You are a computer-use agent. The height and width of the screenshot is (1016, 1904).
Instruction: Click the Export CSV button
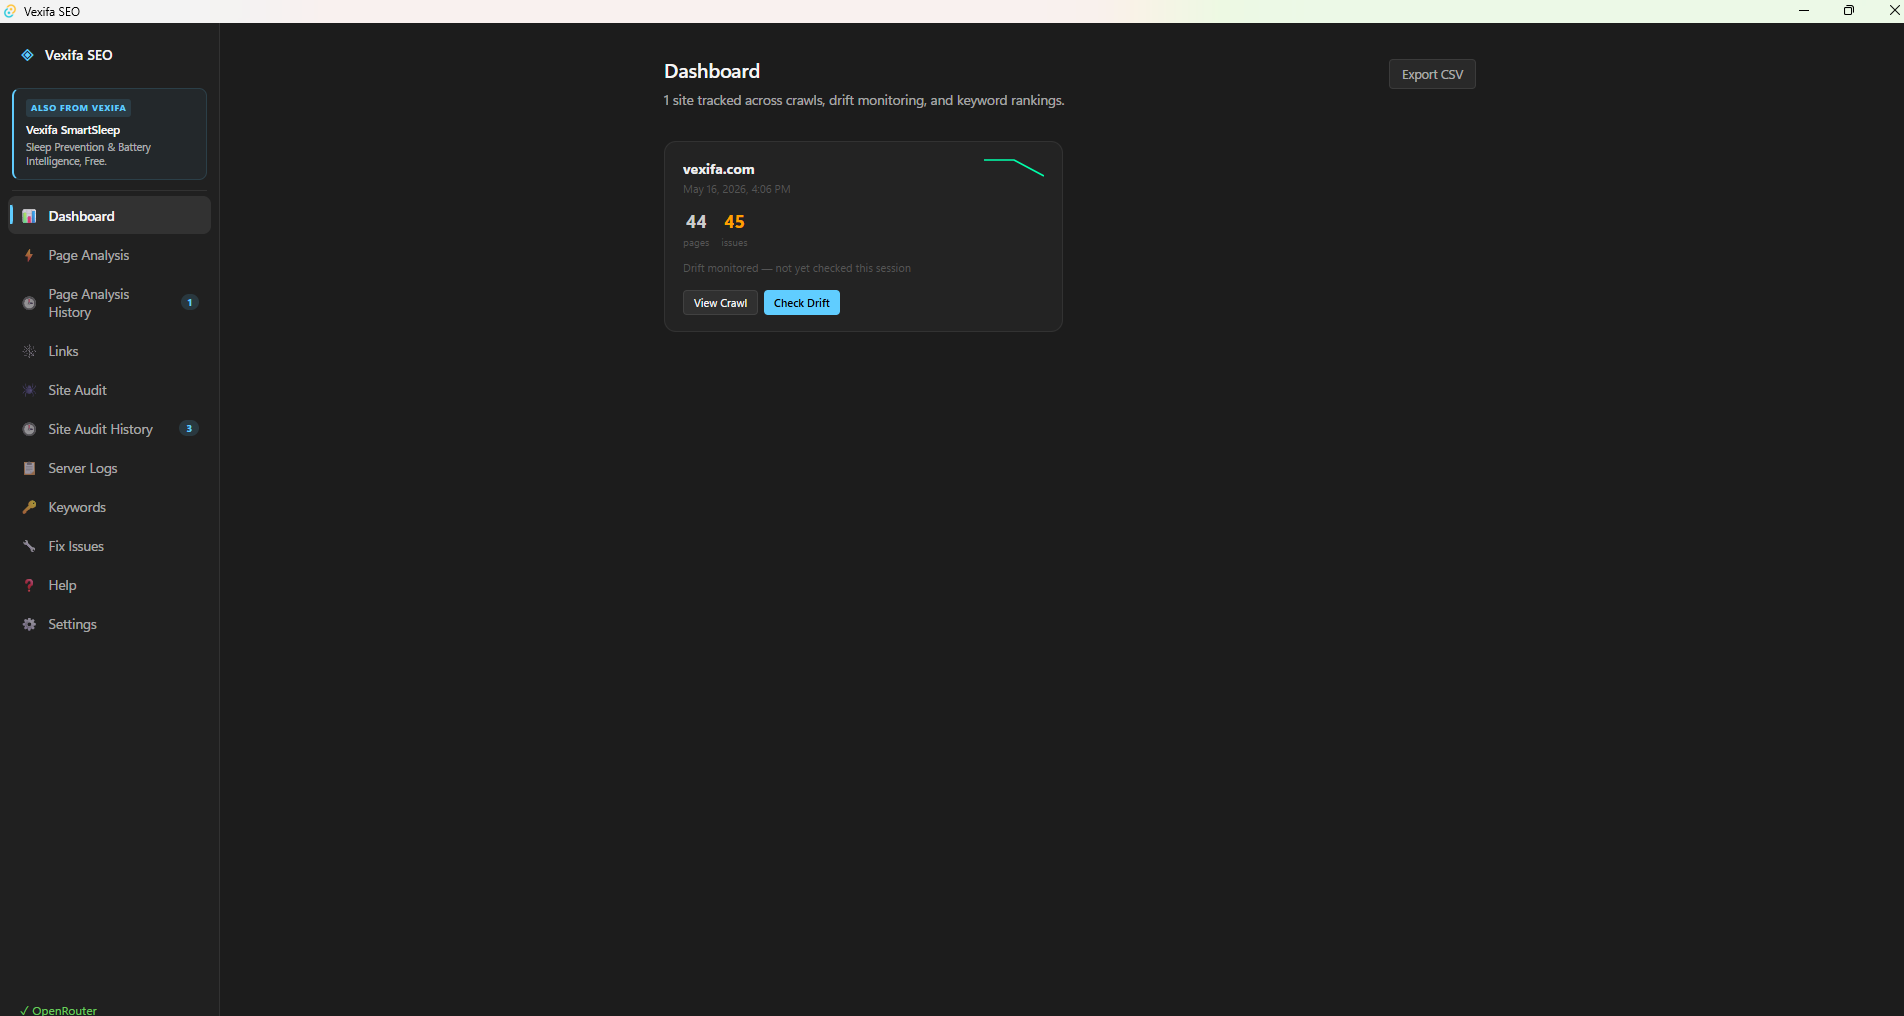(1432, 74)
